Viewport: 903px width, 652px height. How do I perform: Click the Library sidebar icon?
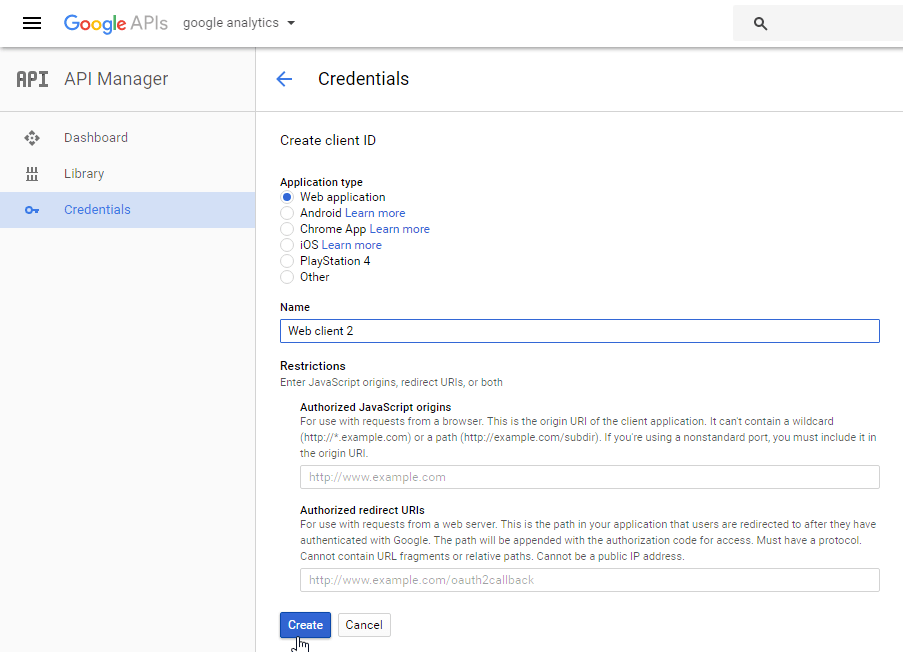(x=32, y=174)
